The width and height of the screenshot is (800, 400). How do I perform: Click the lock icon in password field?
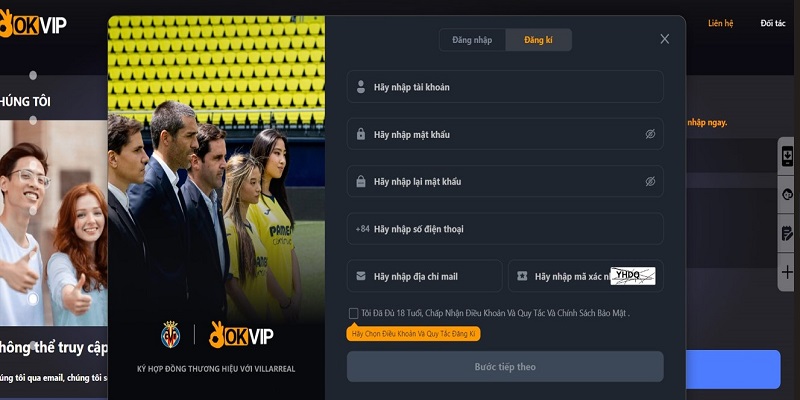361,134
